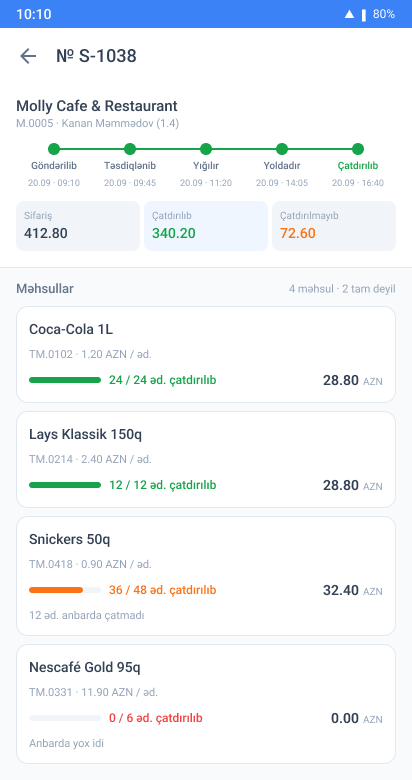This screenshot has width=412, height=780.
Task: Open the Sifariş 412.80 summary card
Action: click(x=78, y=226)
